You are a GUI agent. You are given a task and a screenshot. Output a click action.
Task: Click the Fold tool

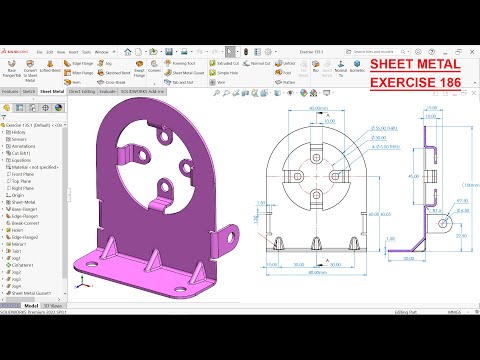[x=283, y=73]
